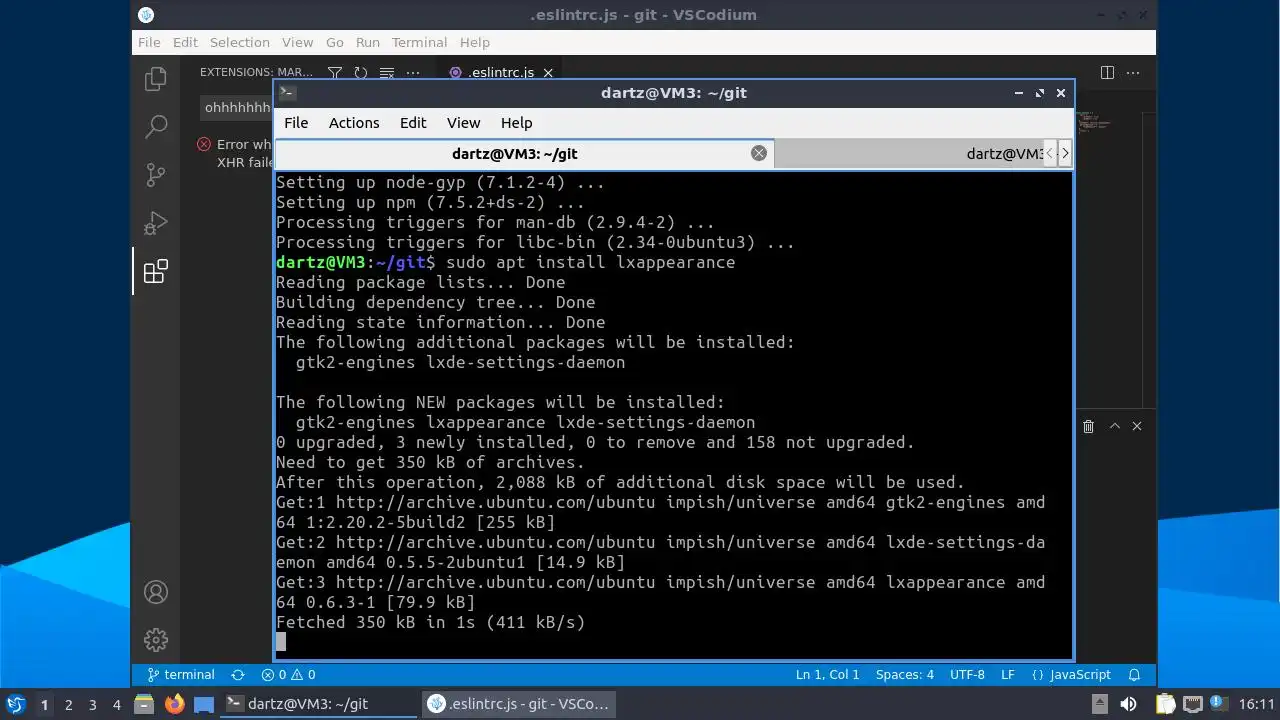
Task: Open extensions view more actions menu
Action: tap(413, 72)
